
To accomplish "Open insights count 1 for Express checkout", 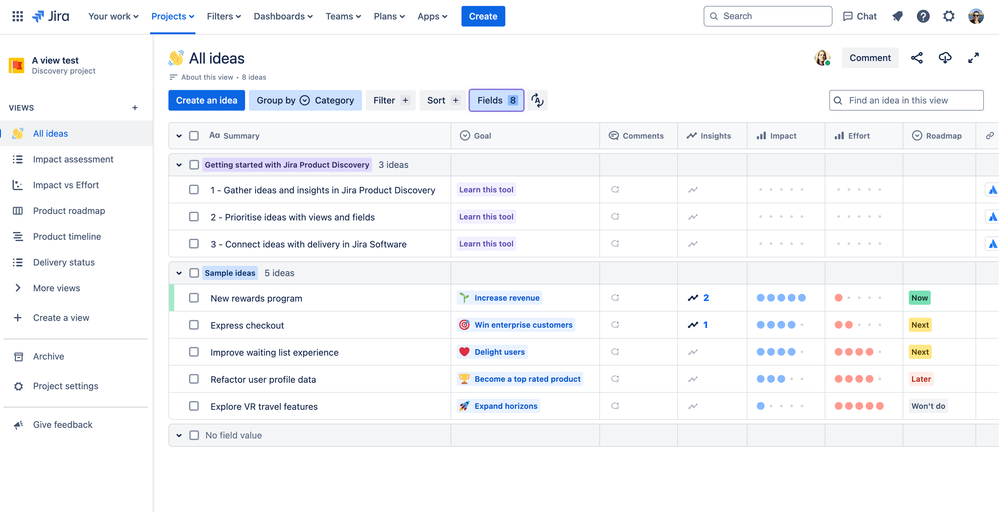I will [x=698, y=325].
